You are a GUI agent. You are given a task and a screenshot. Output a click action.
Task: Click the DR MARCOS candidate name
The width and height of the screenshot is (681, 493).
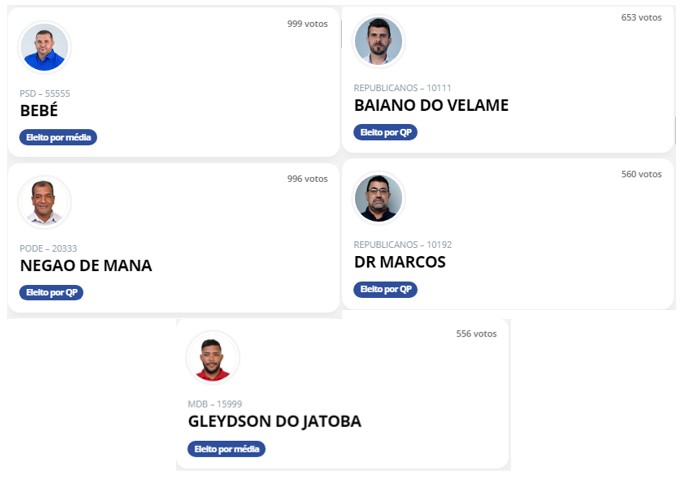[x=400, y=262]
